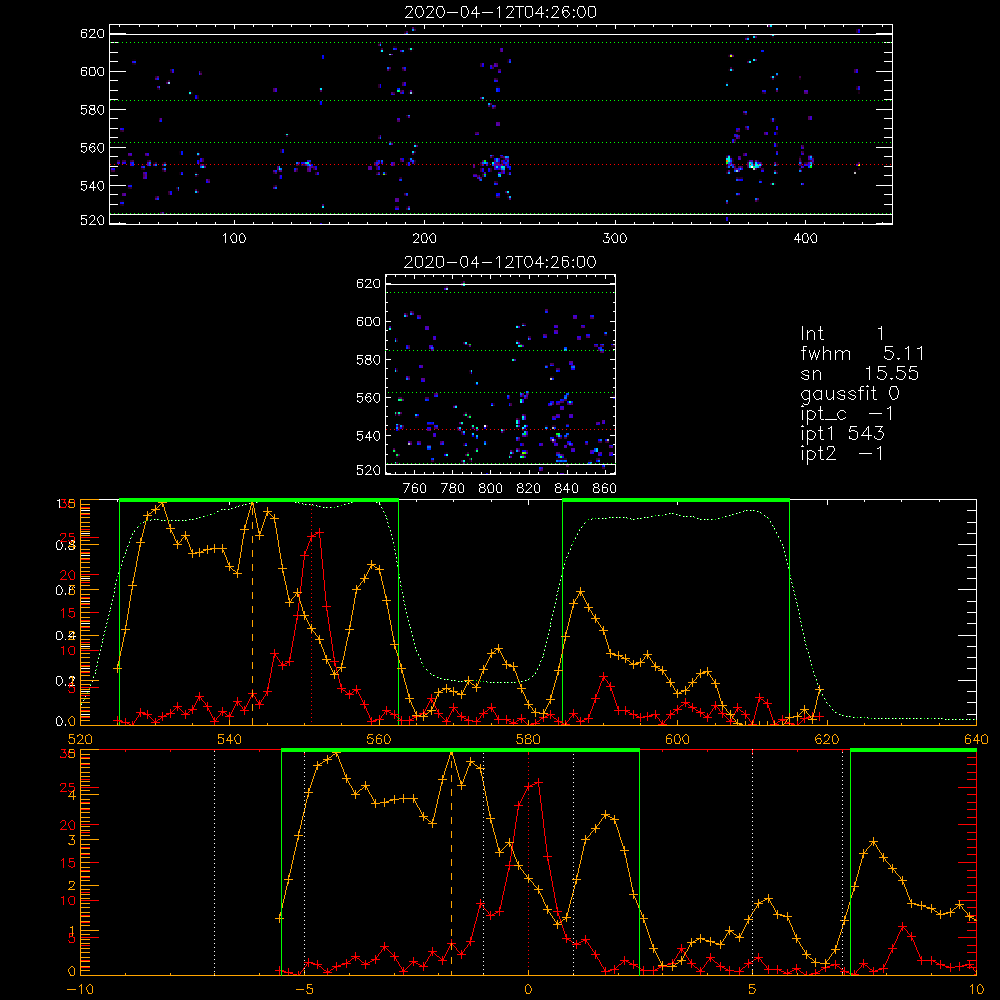Click x-axis label 860 on middle image plot
1000x1000 pixels.
(605, 489)
